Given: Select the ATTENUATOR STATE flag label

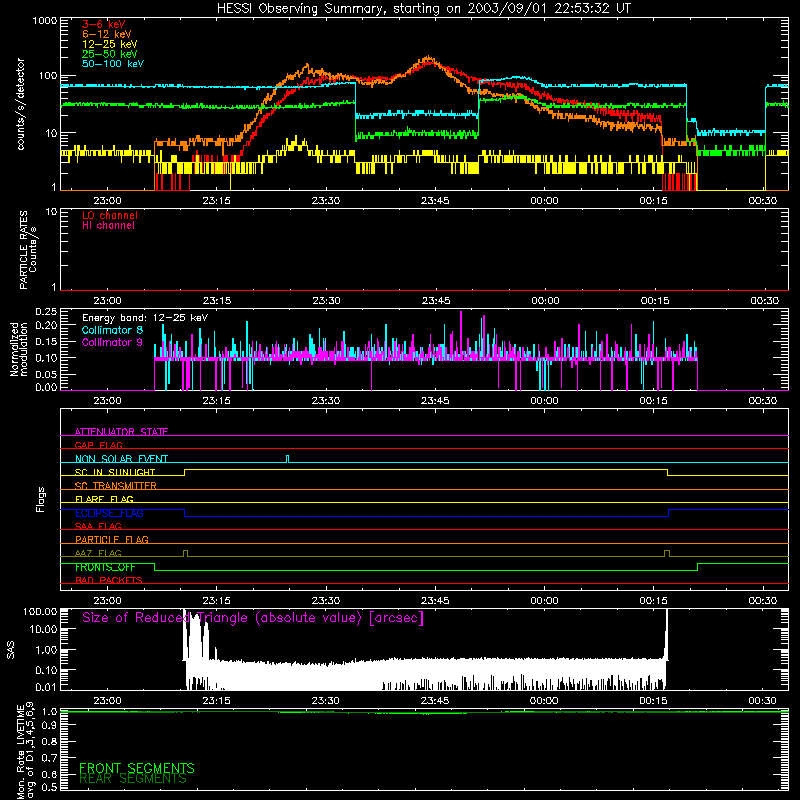Looking at the screenshot, I should (x=121, y=432).
